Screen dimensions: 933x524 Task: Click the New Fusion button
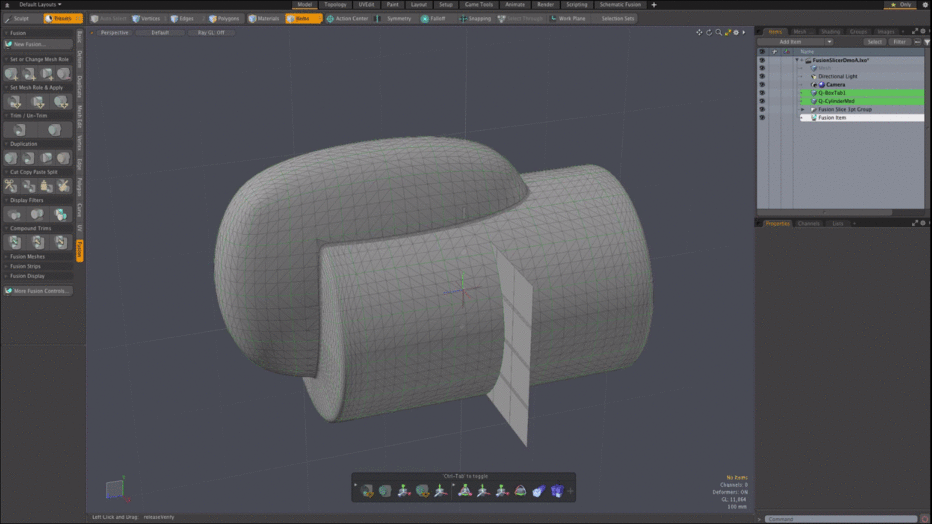tap(29, 45)
